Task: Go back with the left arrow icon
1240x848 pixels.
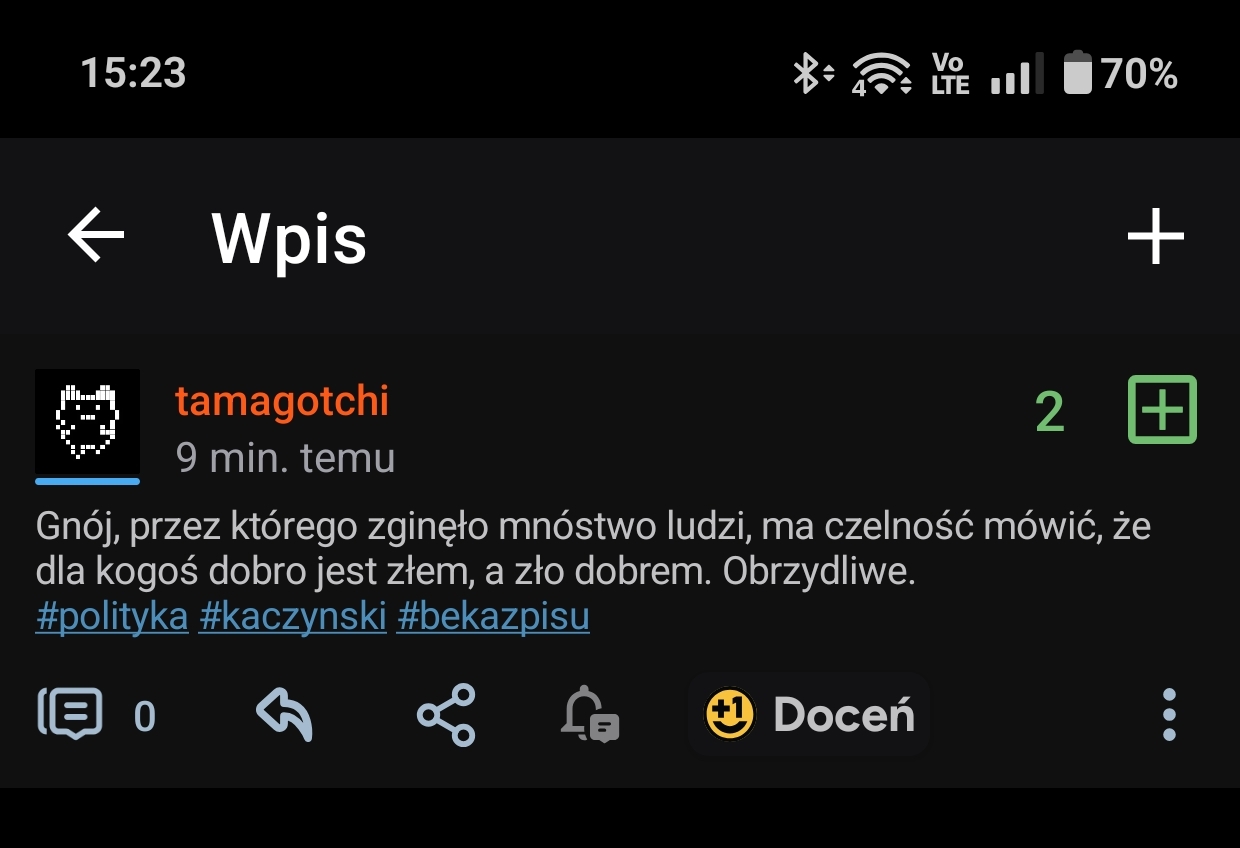Action: [x=96, y=235]
